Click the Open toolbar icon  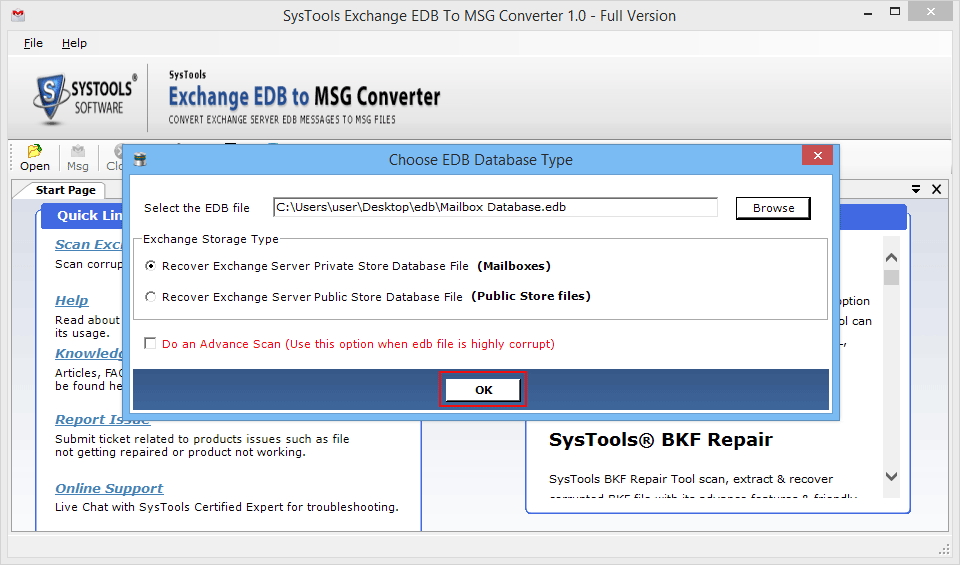tap(34, 157)
